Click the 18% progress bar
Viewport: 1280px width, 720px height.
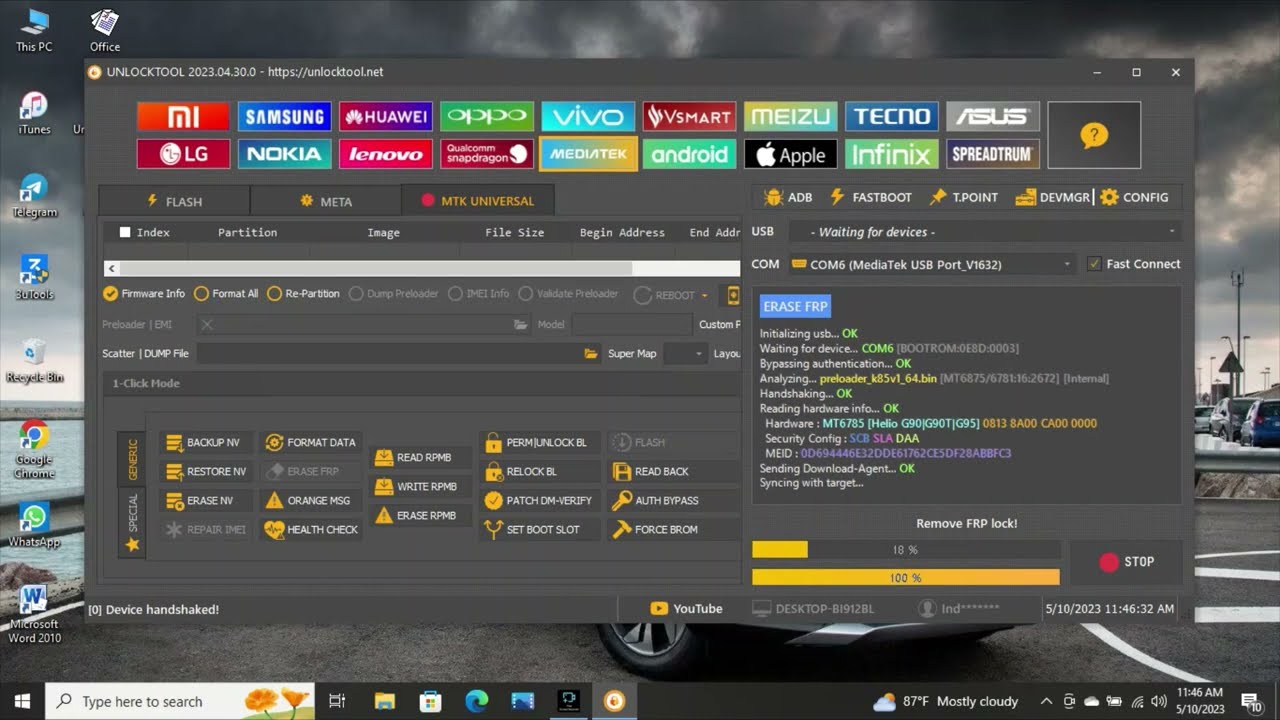coord(905,550)
